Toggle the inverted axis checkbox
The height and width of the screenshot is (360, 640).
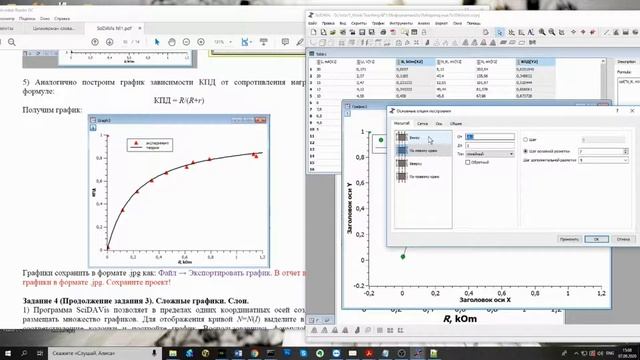(x=468, y=162)
